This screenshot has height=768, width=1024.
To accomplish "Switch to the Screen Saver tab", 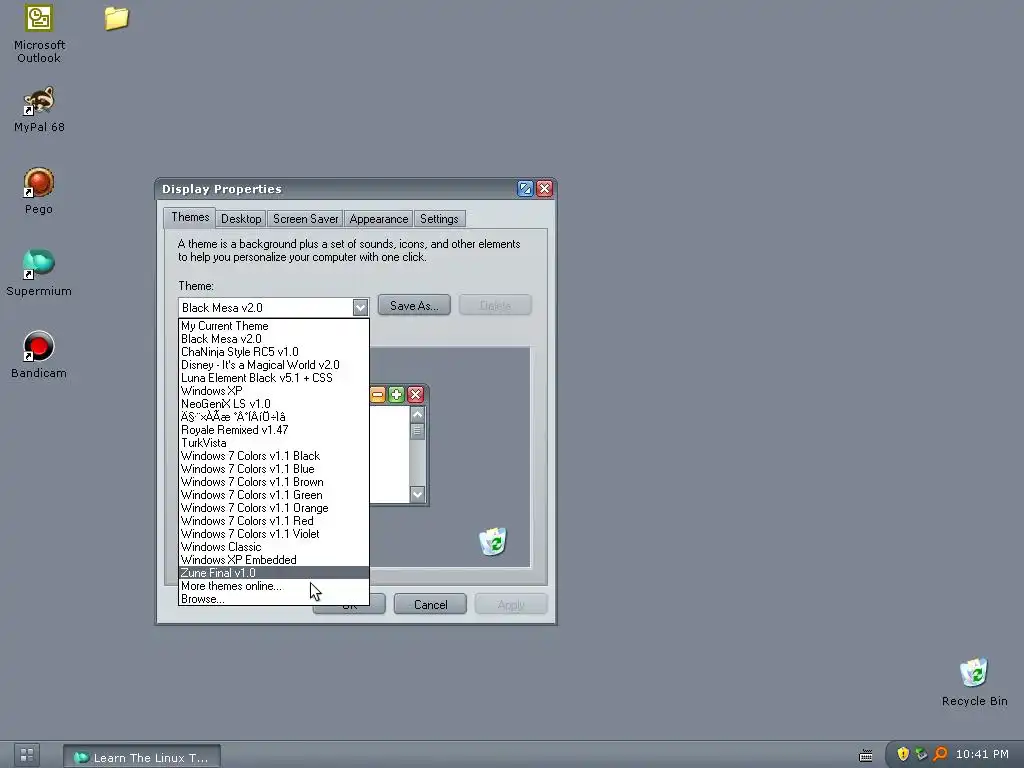I will click(306, 219).
